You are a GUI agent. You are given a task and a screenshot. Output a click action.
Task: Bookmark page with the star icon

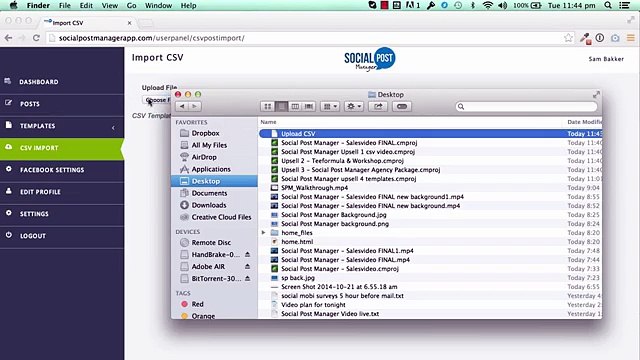(x=568, y=38)
